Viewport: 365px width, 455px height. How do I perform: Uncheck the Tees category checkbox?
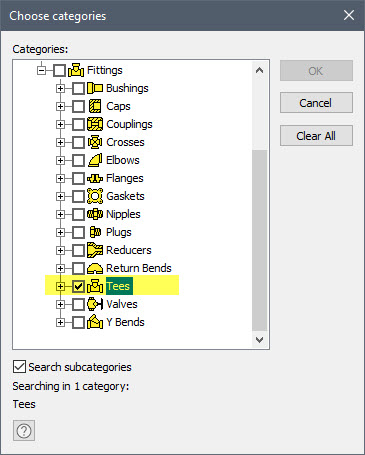[x=78, y=286]
